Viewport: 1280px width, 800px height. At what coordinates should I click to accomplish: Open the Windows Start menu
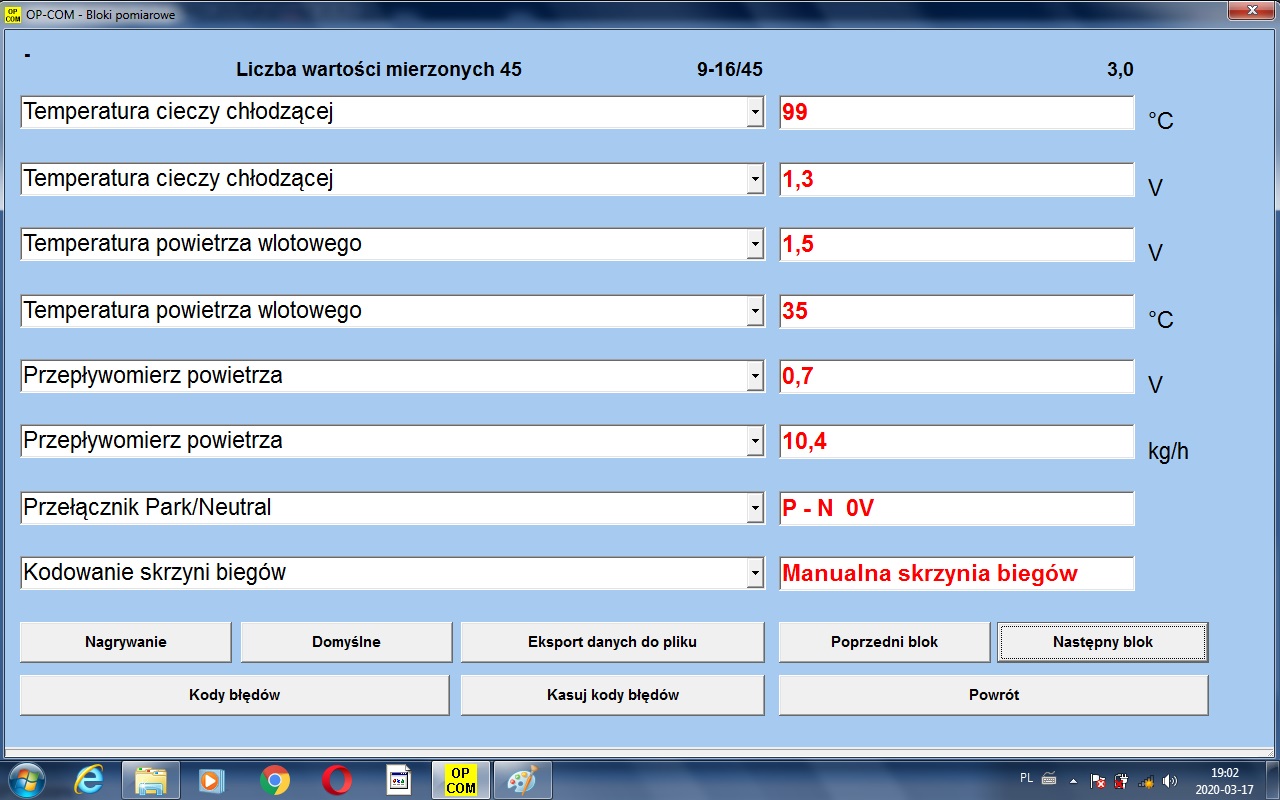click(x=27, y=780)
